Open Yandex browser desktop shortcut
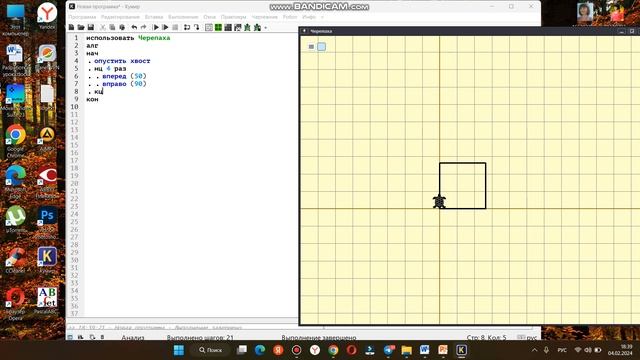 click(47, 16)
